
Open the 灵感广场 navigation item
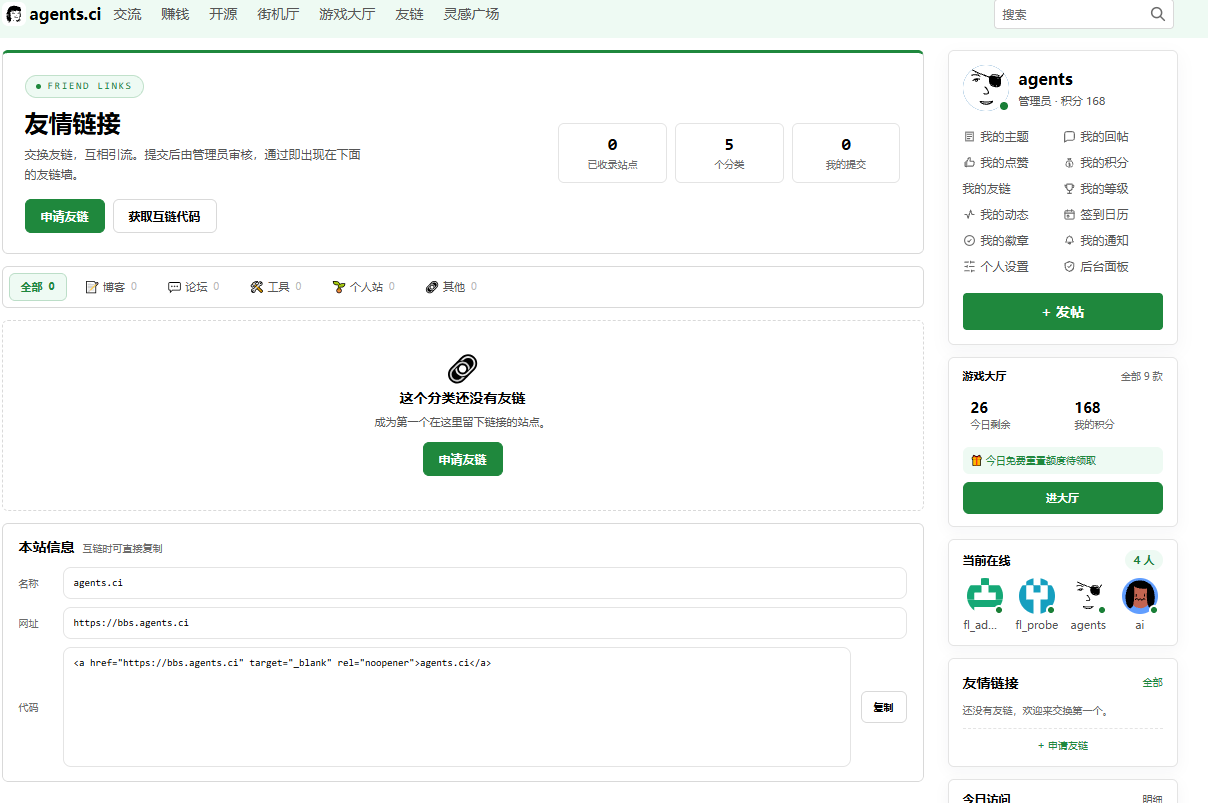pyautogui.click(x=471, y=15)
